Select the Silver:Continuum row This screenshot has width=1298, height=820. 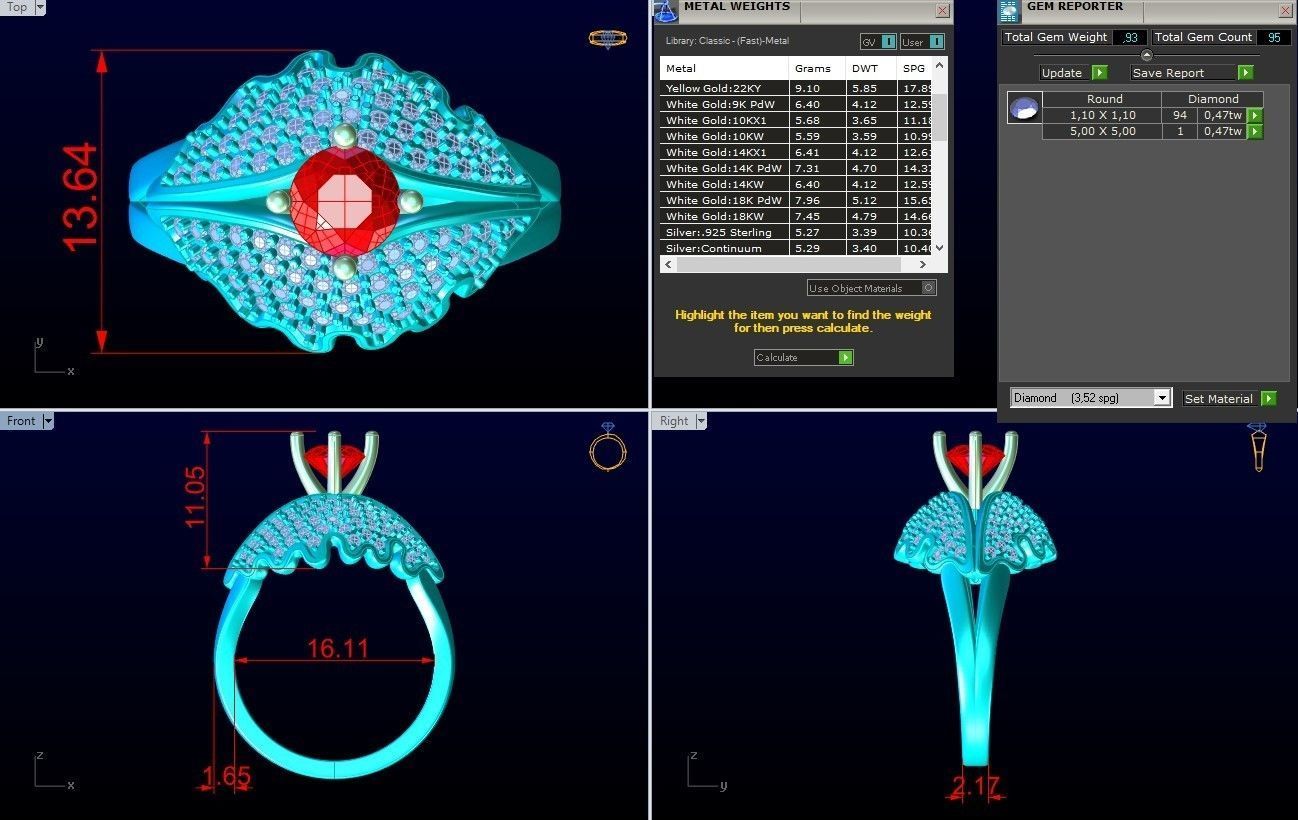[x=796, y=248]
